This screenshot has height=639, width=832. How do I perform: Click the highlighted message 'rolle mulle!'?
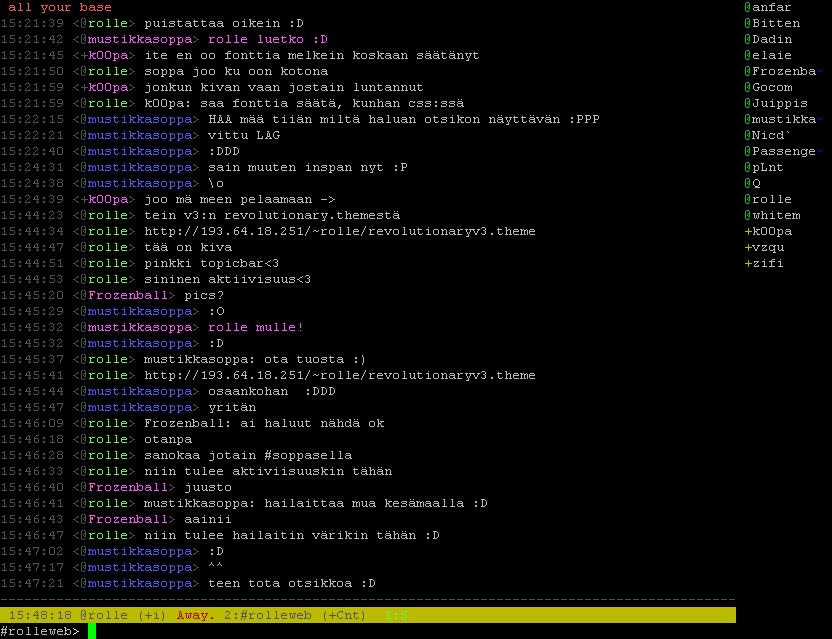point(255,327)
